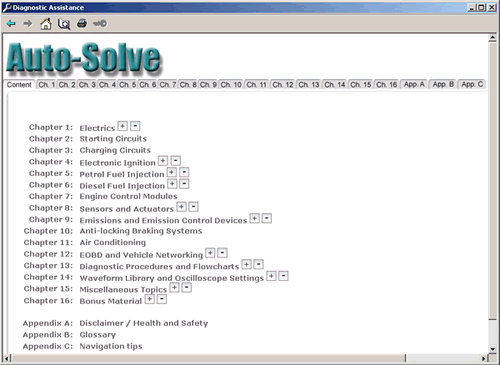Collapse Emissions chapter with minus button

pos(267,219)
